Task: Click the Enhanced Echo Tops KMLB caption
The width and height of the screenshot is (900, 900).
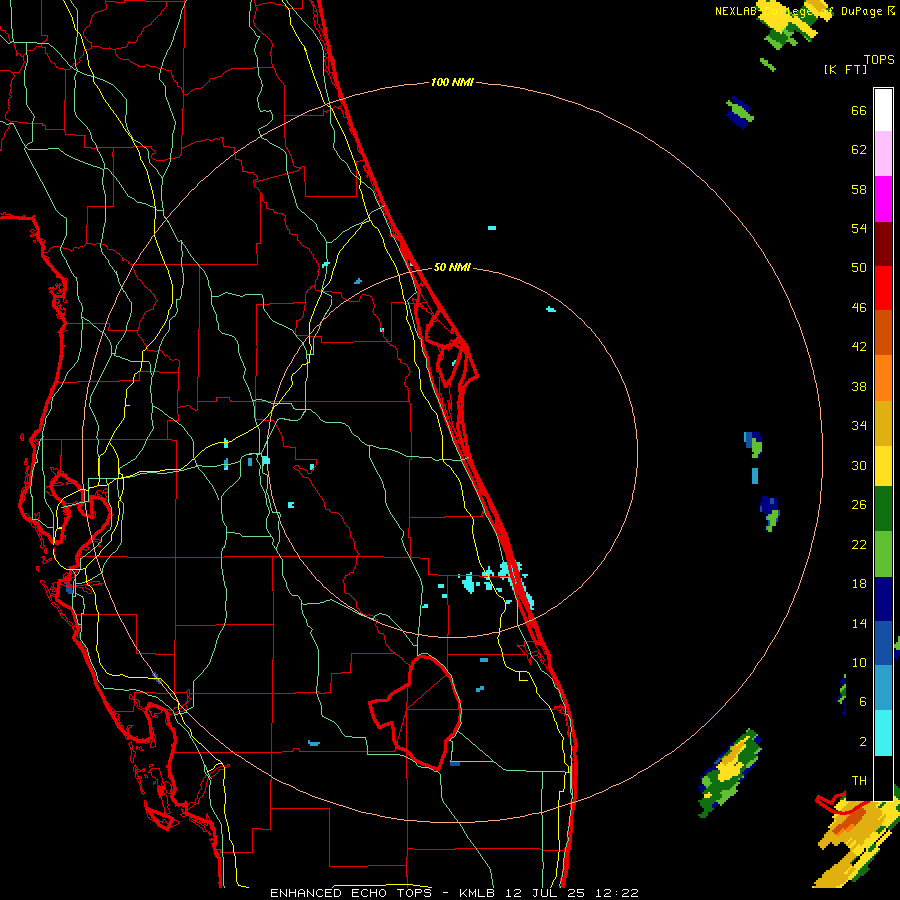Action: (x=454, y=893)
